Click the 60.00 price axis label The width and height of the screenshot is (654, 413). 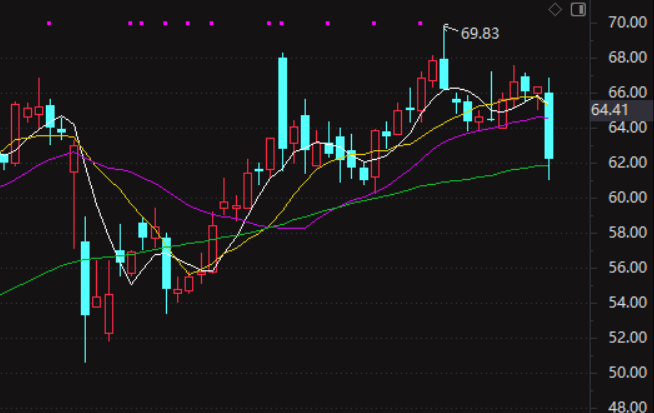pyautogui.click(x=627, y=197)
